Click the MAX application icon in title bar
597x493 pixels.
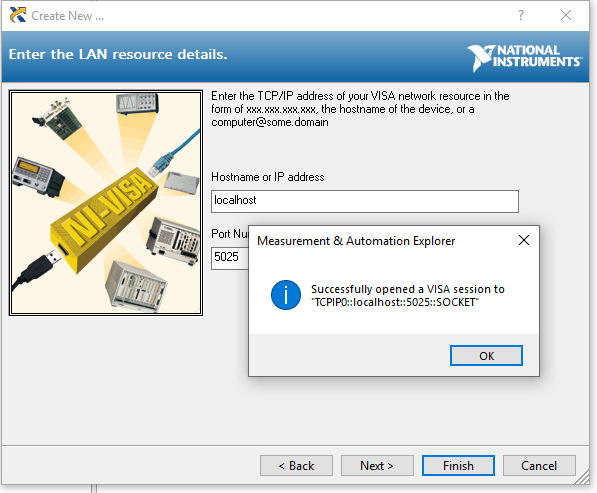[x=18, y=15]
